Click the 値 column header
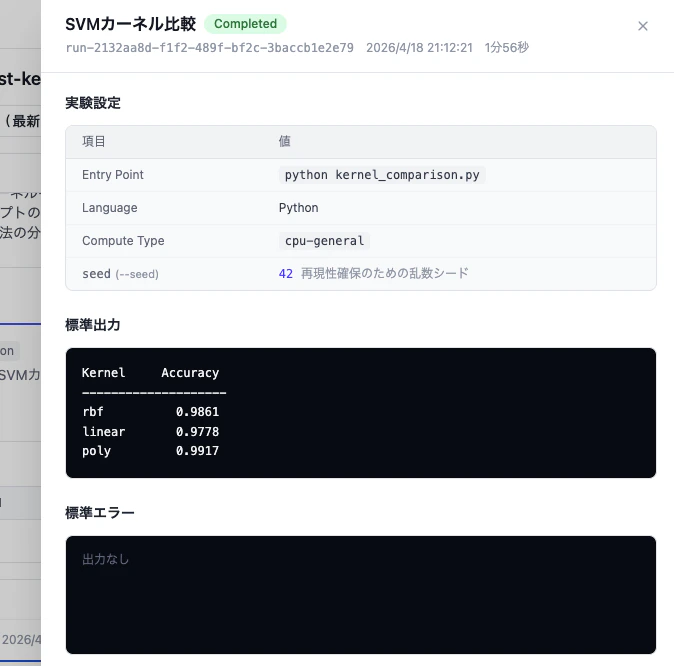Screen dimensions: 674x666 coord(285,141)
